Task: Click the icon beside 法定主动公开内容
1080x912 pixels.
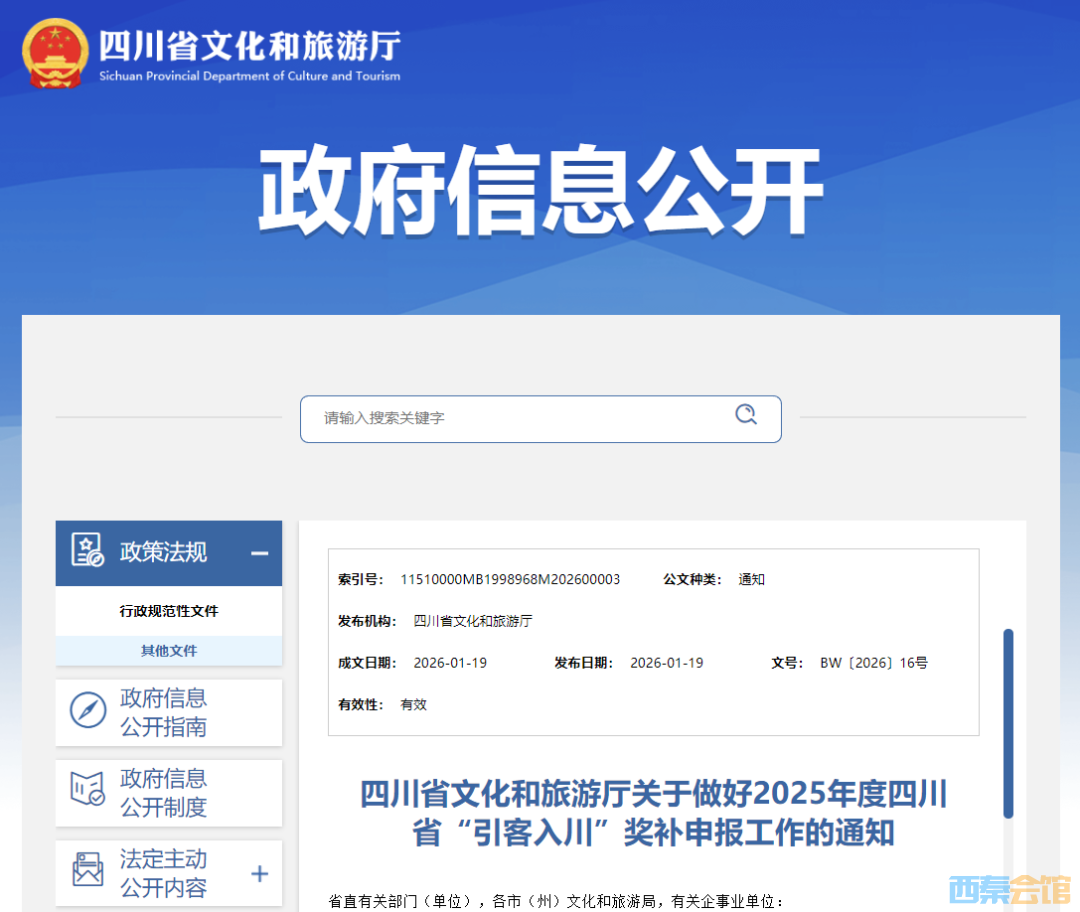Action: click(88, 871)
